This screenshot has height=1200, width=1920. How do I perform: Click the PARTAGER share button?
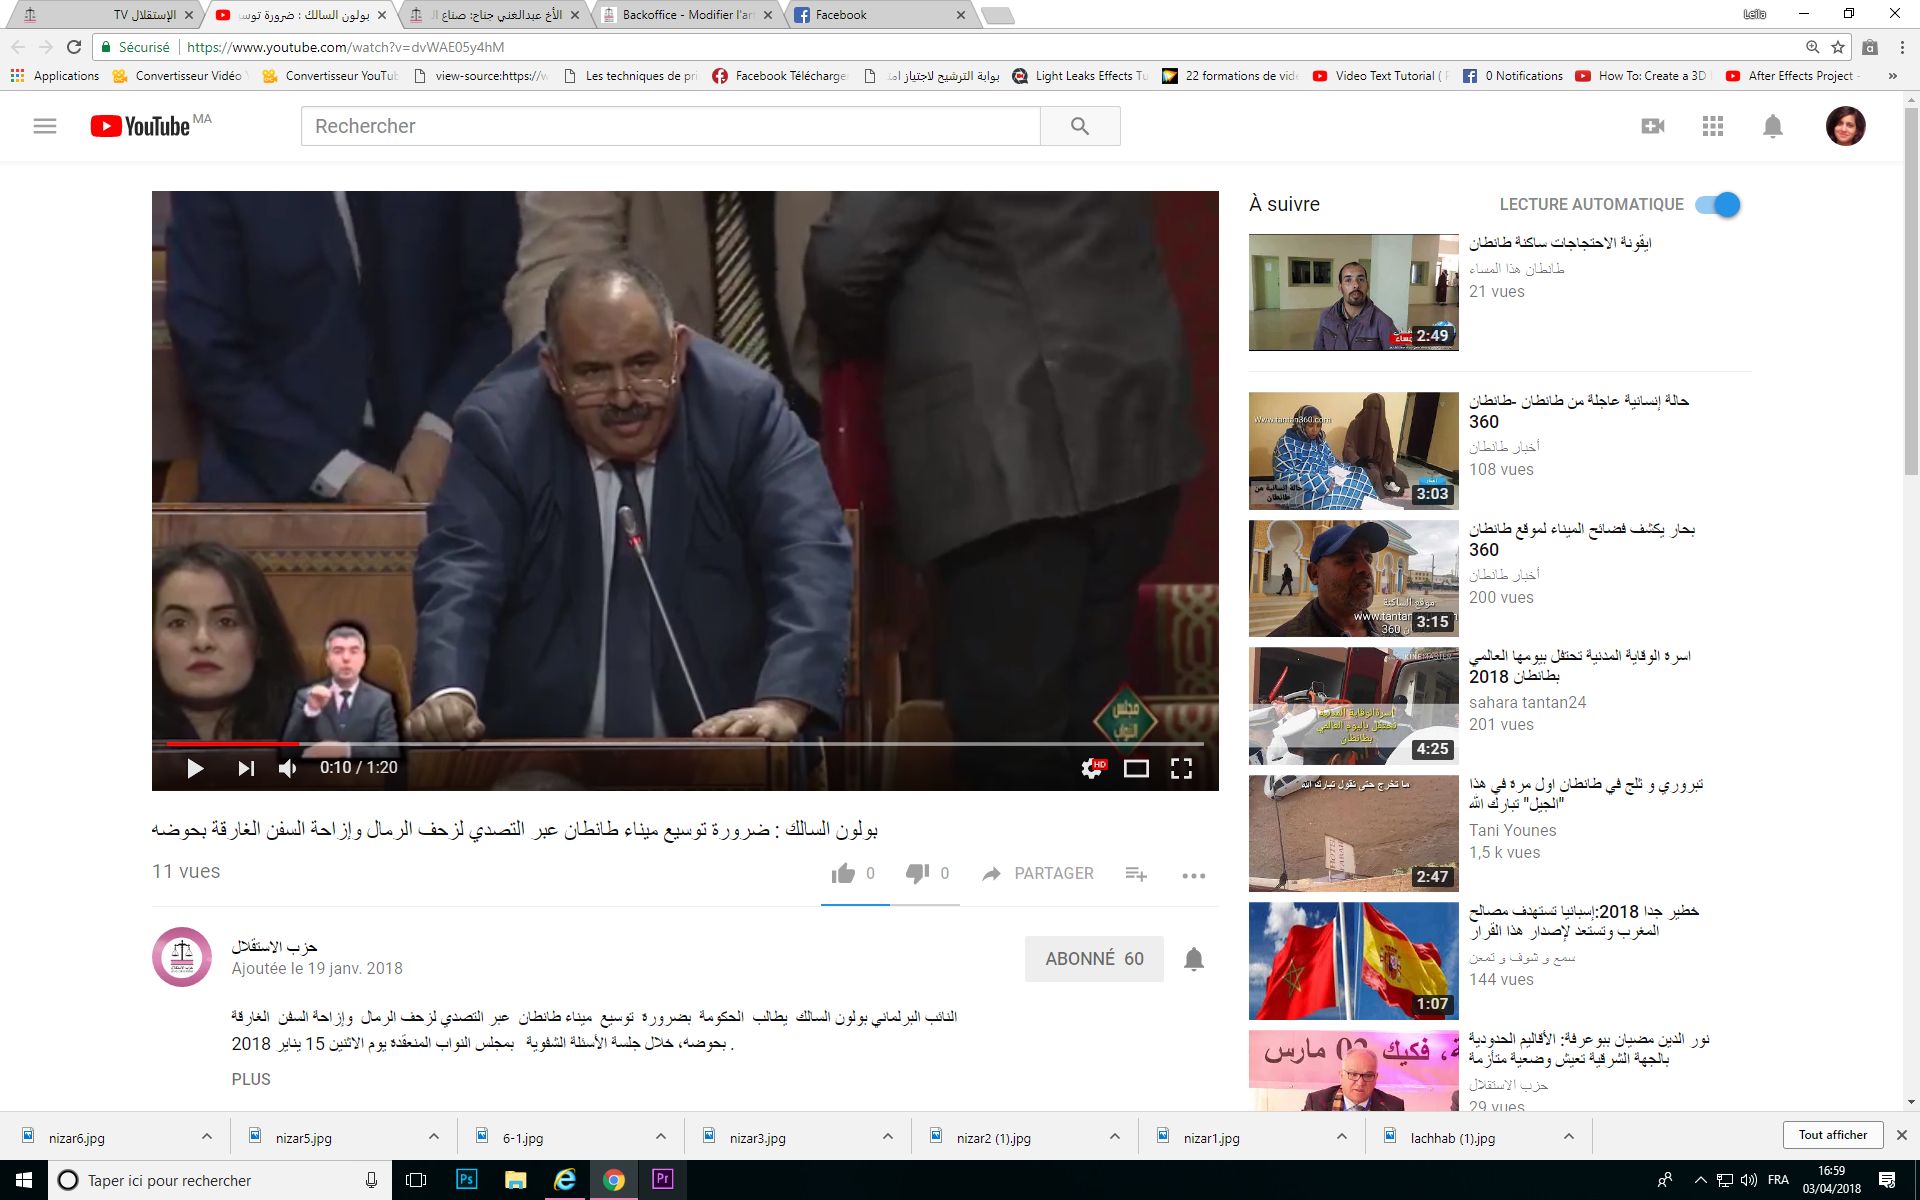click(x=1039, y=874)
